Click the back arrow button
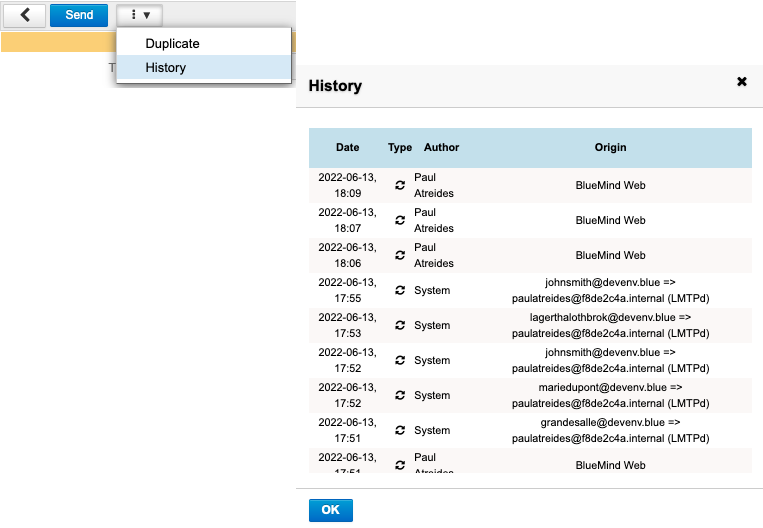This screenshot has width=763, height=528. click(x=25, y=15)
